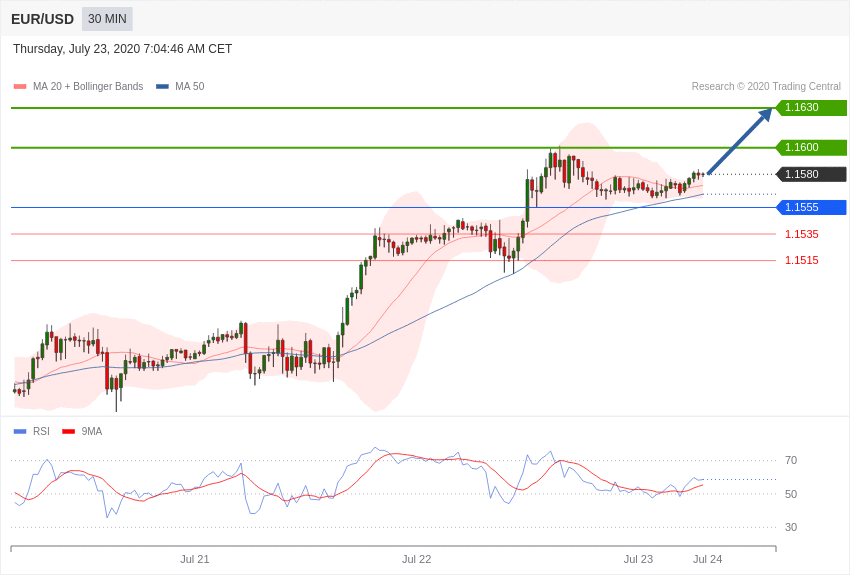Click the blue MA 50 legend swatch
The width and height of the screenshot is (850, 576).
pyautogui.click(x=162, y=86)
